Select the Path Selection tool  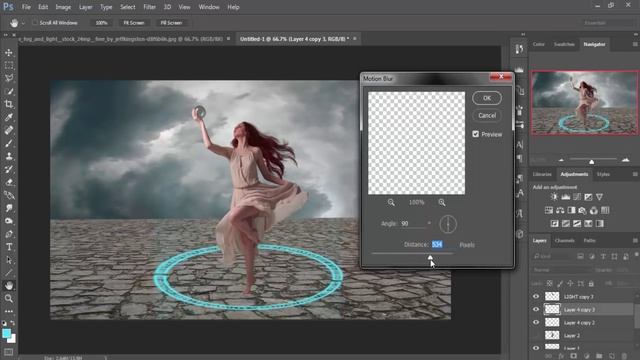point(9,260)
